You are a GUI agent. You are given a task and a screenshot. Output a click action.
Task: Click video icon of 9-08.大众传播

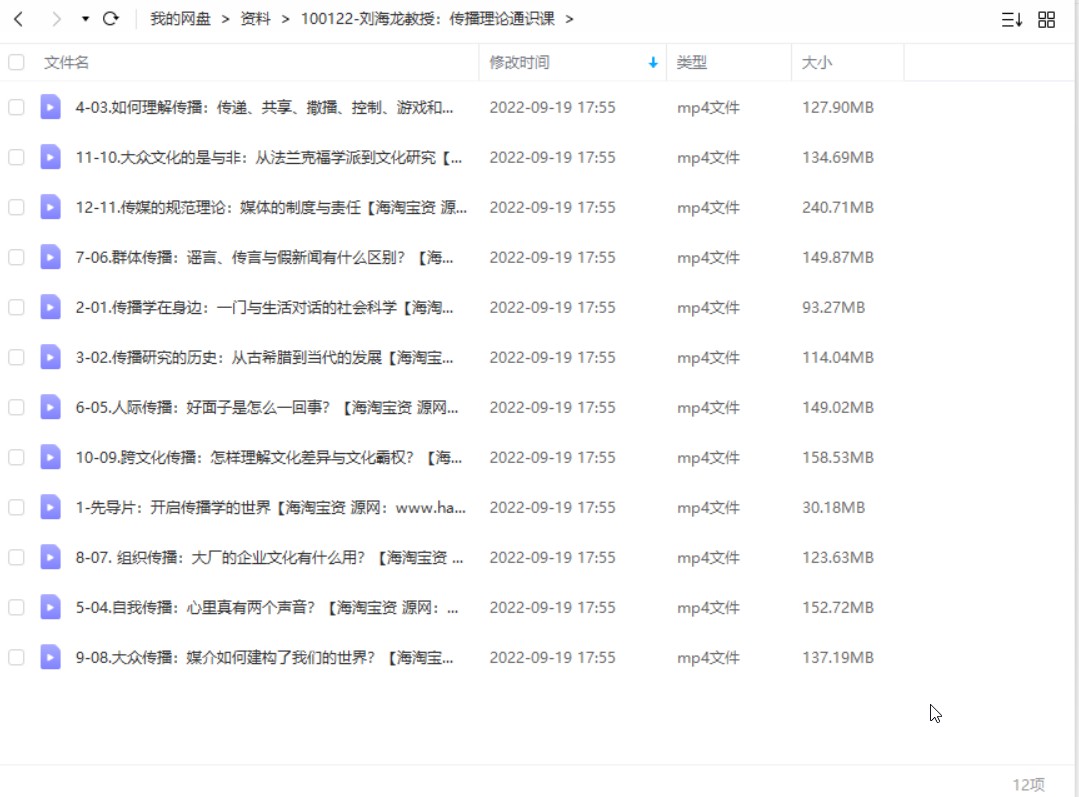50,657
